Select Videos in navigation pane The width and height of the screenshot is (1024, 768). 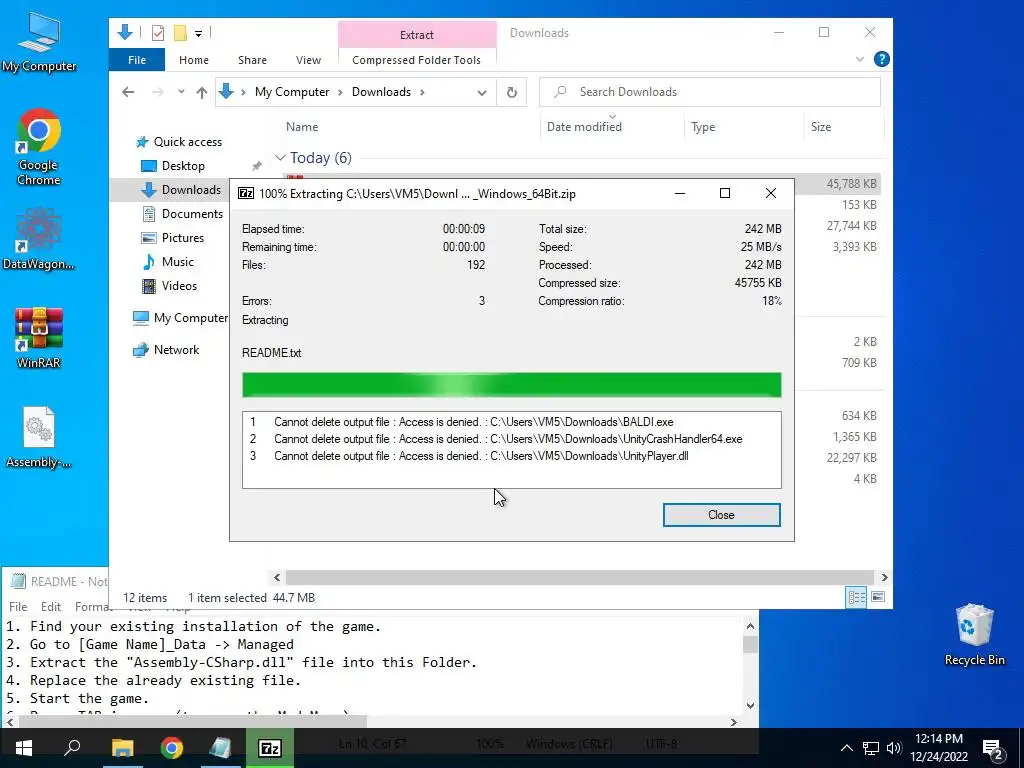(170, 286)
